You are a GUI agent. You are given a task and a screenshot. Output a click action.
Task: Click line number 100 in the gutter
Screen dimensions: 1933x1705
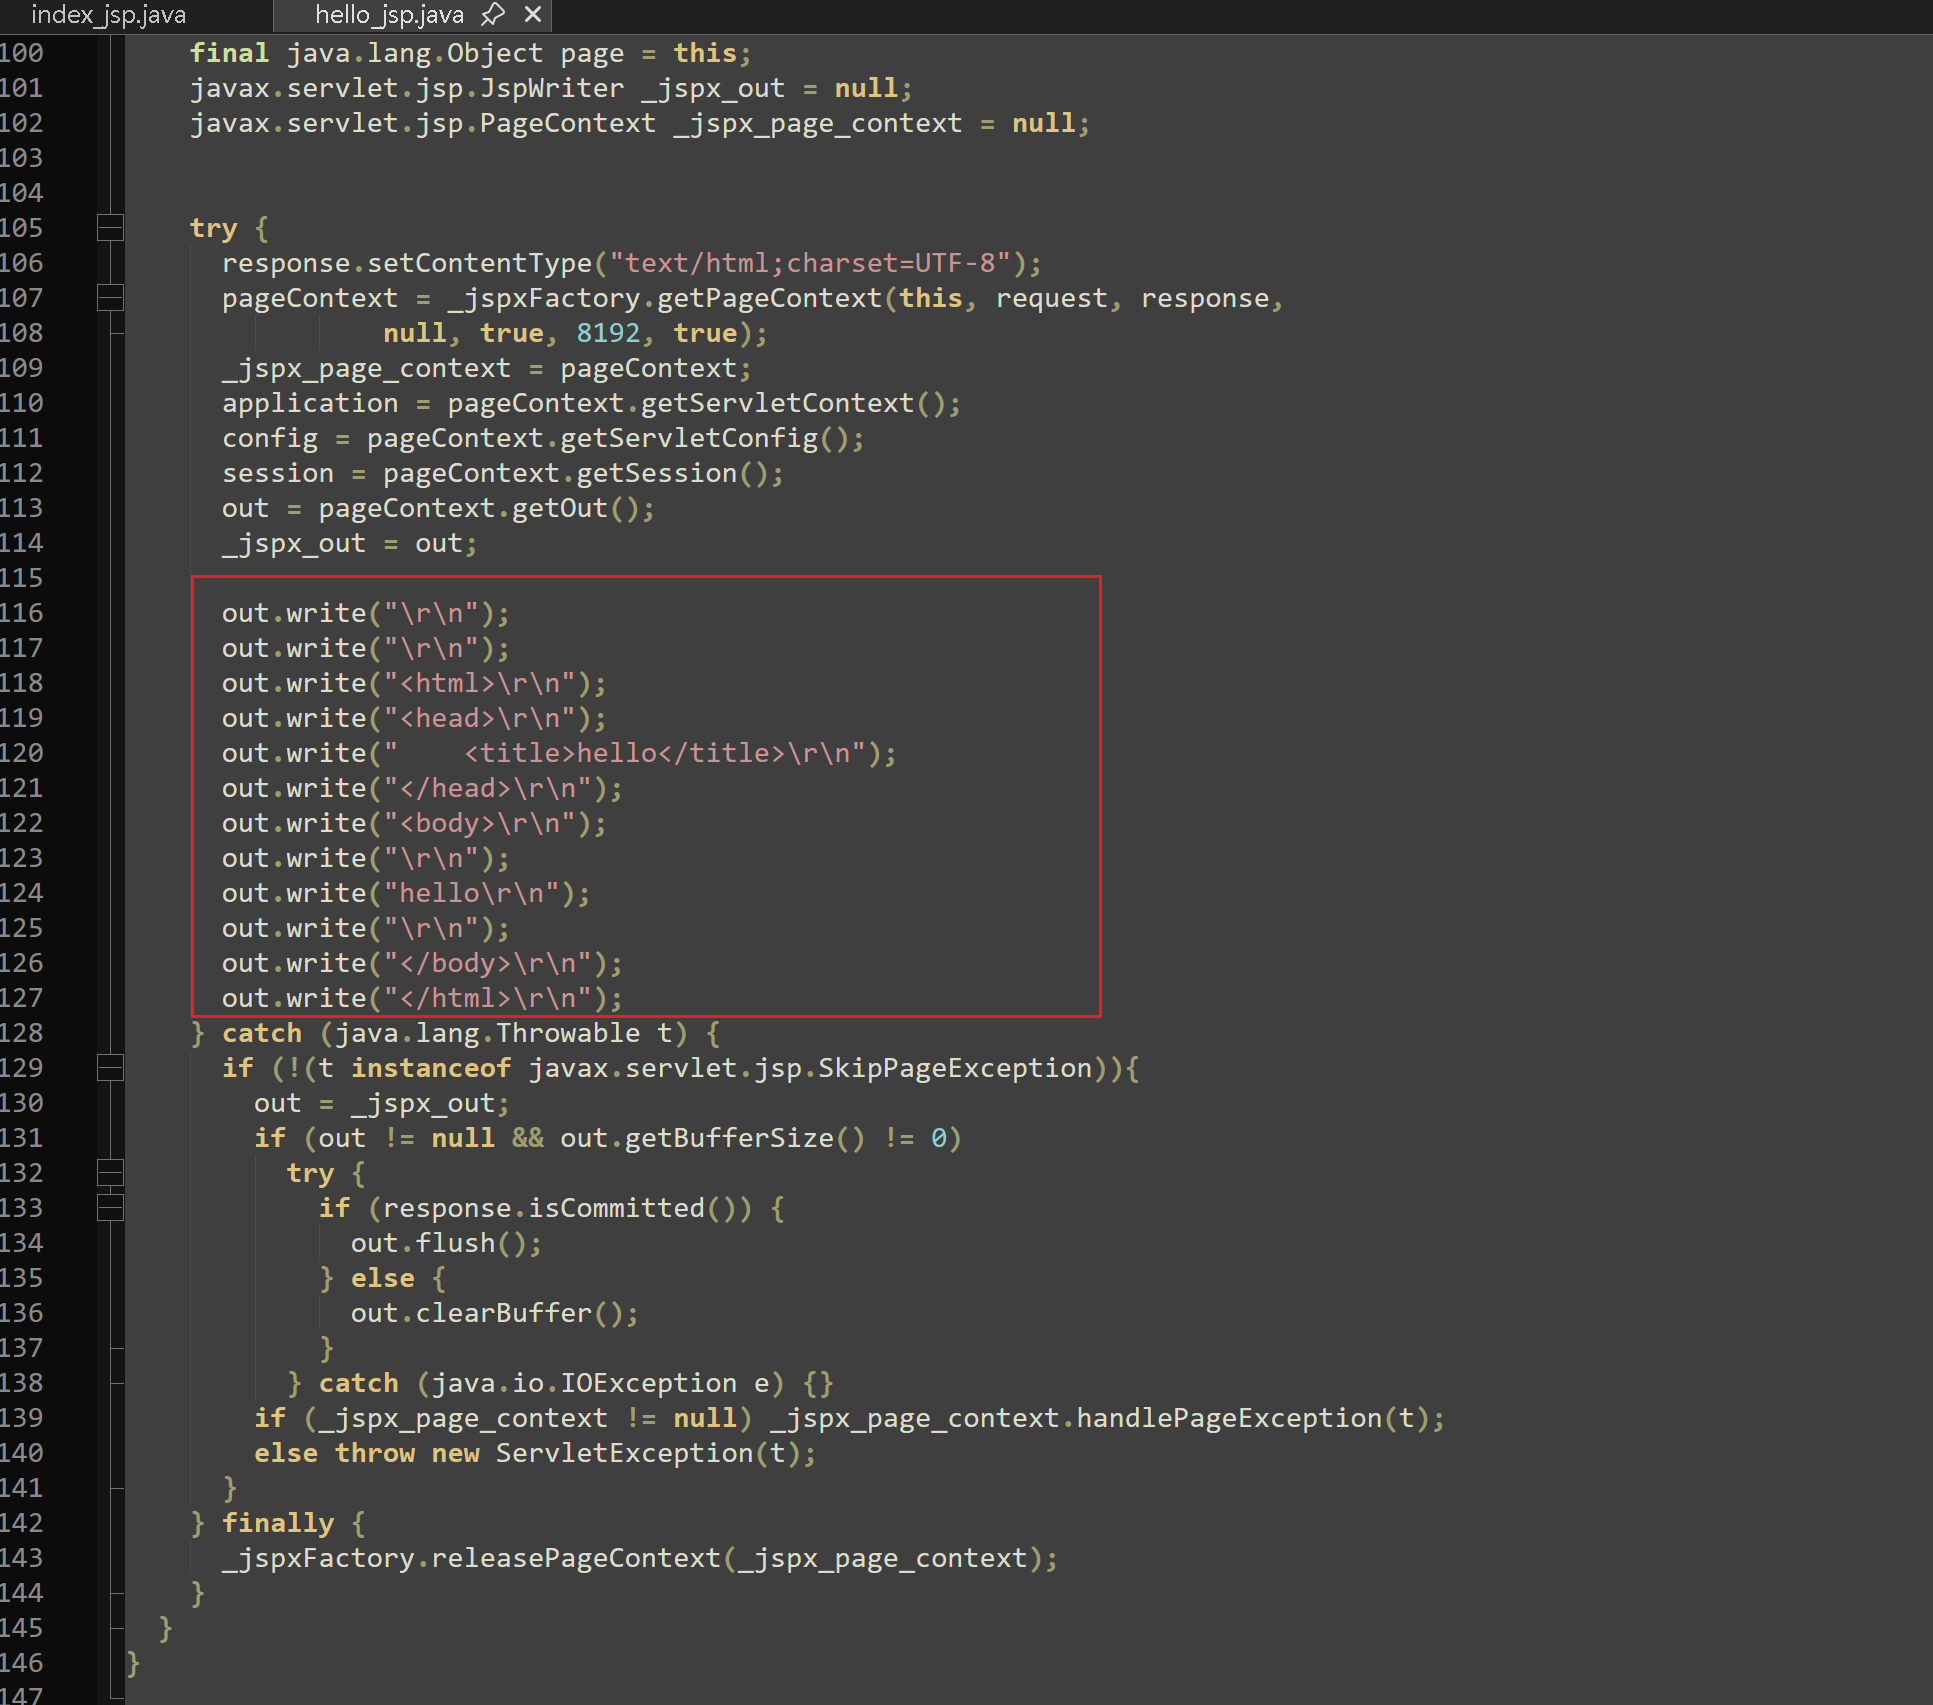coord(22,53)
